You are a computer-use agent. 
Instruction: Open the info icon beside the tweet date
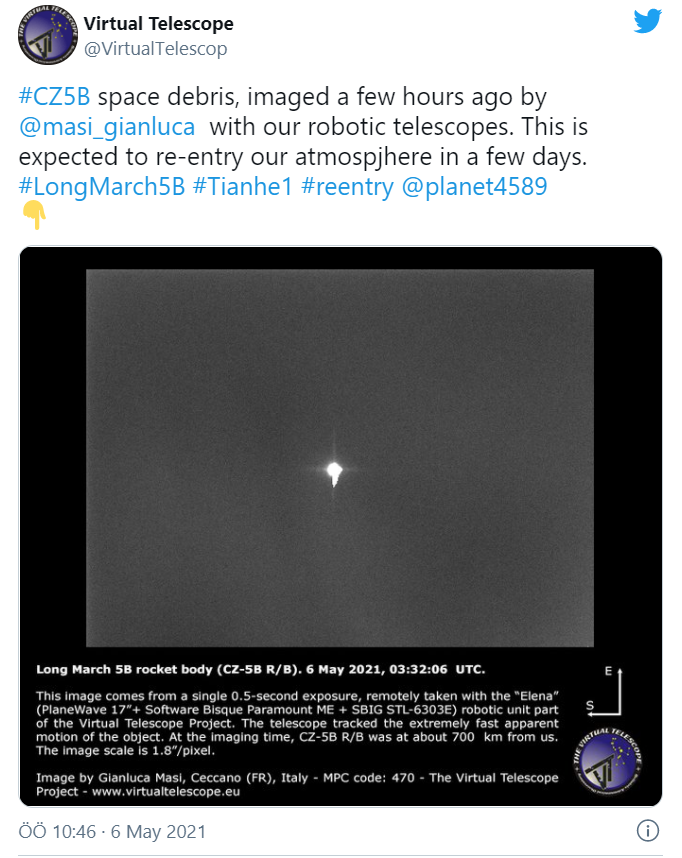click(648, 831)
